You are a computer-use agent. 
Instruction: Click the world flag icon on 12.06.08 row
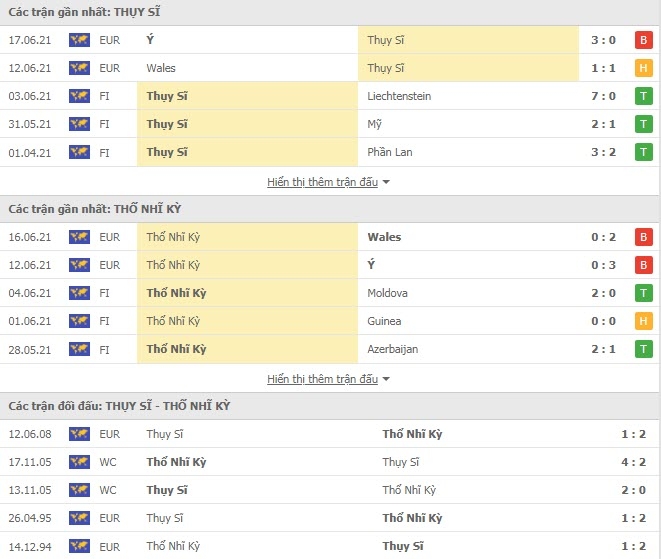[79, 434]
